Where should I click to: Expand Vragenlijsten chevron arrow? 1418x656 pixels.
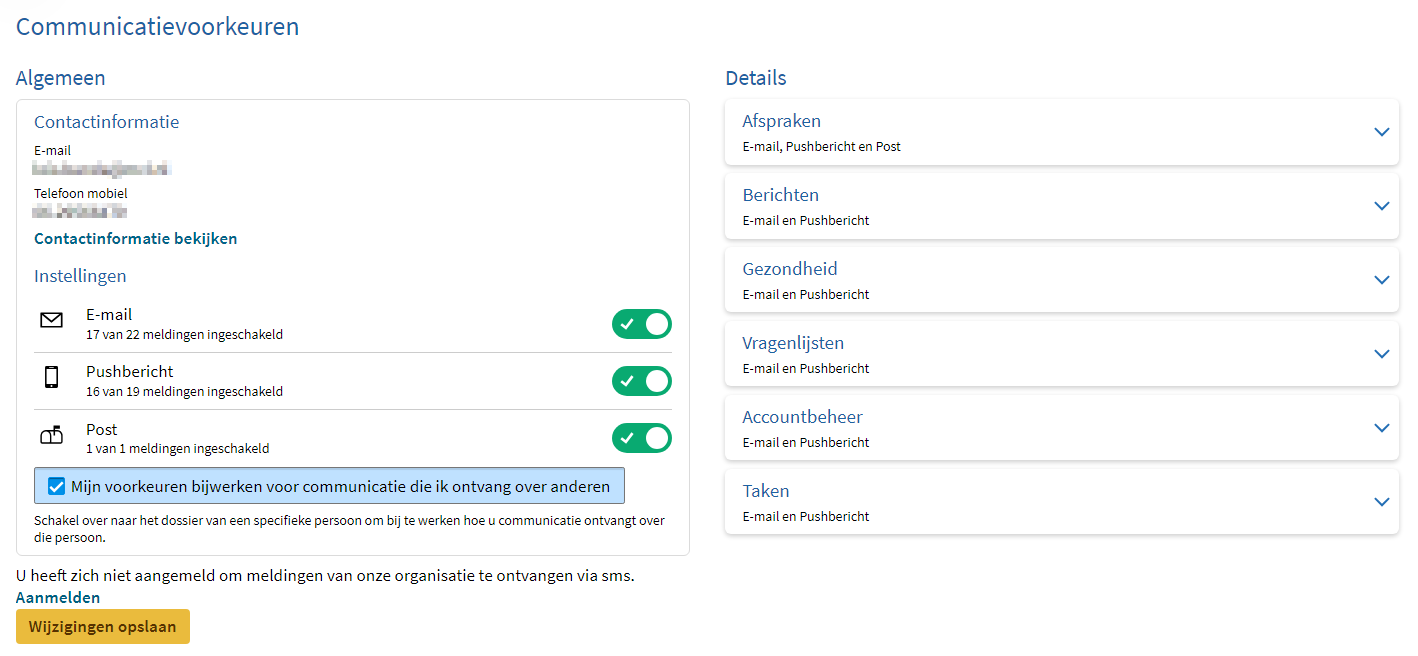pyautogui.click(x=1381, y=354)
